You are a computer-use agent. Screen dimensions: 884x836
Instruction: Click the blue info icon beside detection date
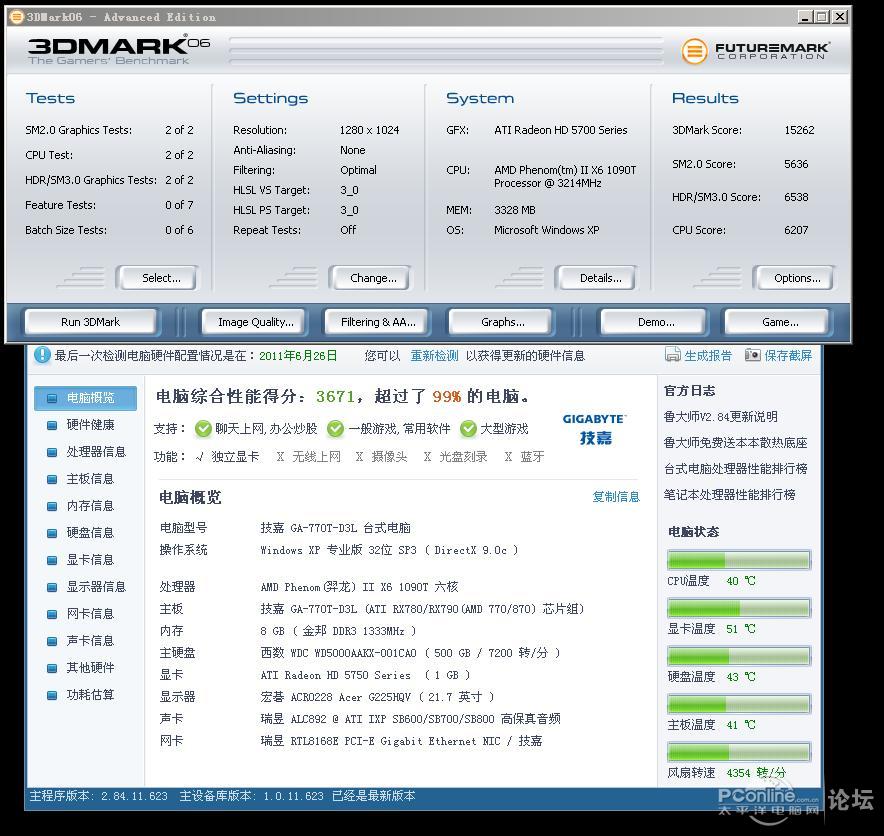click(x=42, y=355)
